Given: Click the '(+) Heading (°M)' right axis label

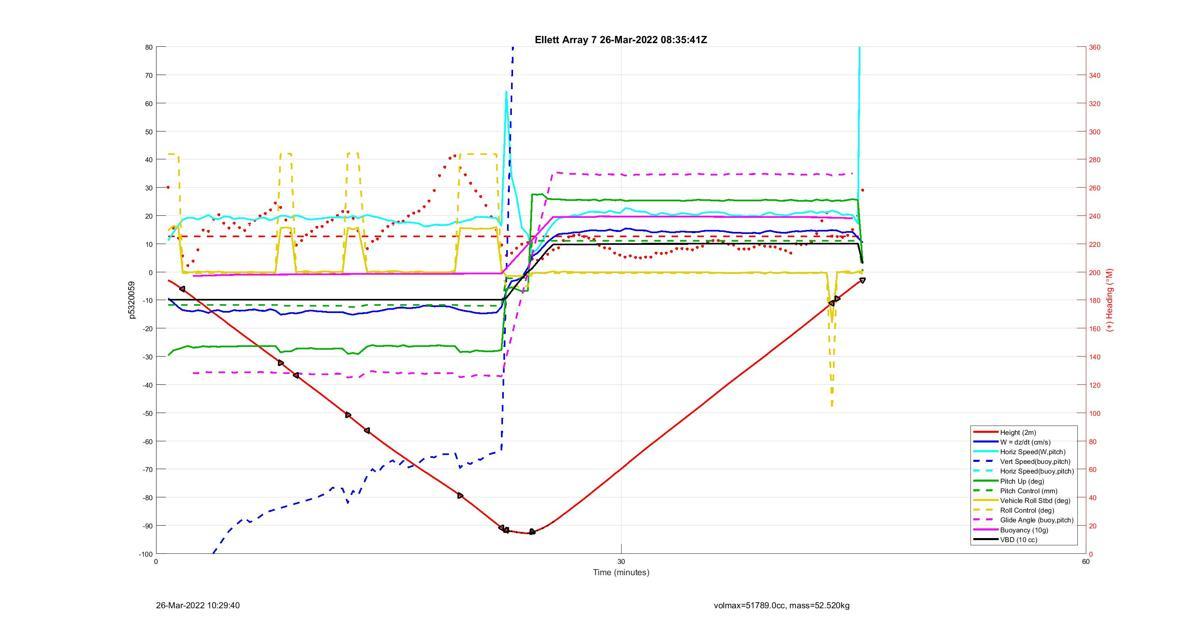Looking at the screenshot, I should pyautogui.click(x=1110, y=300).
